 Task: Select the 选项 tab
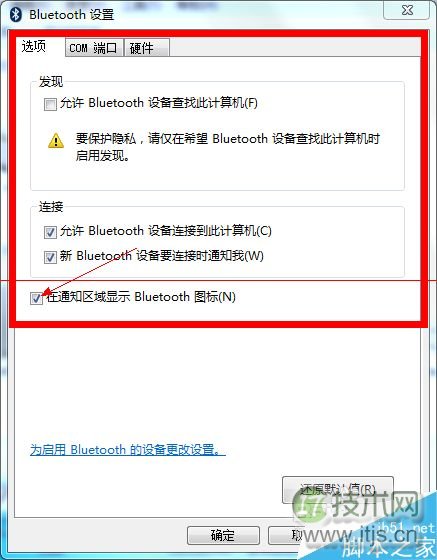[x=34, y=46]
